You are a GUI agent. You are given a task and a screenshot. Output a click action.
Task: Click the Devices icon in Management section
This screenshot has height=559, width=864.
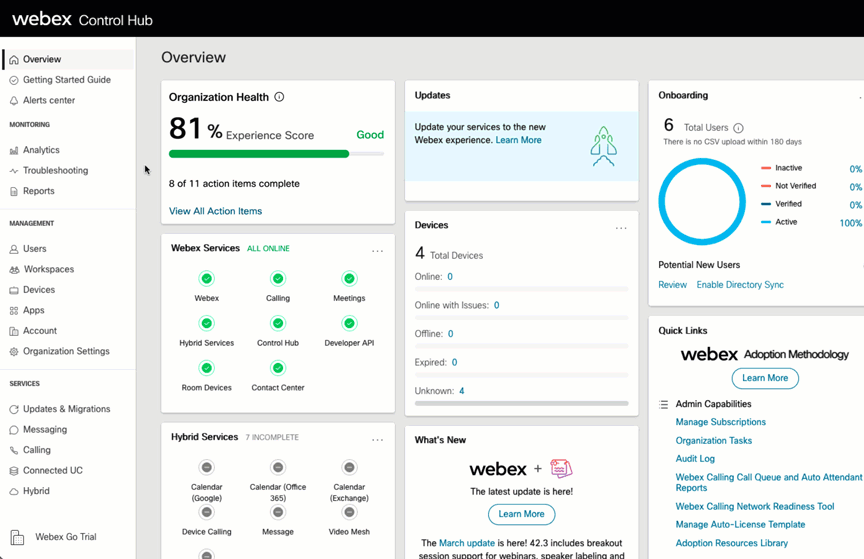[14, 290]
